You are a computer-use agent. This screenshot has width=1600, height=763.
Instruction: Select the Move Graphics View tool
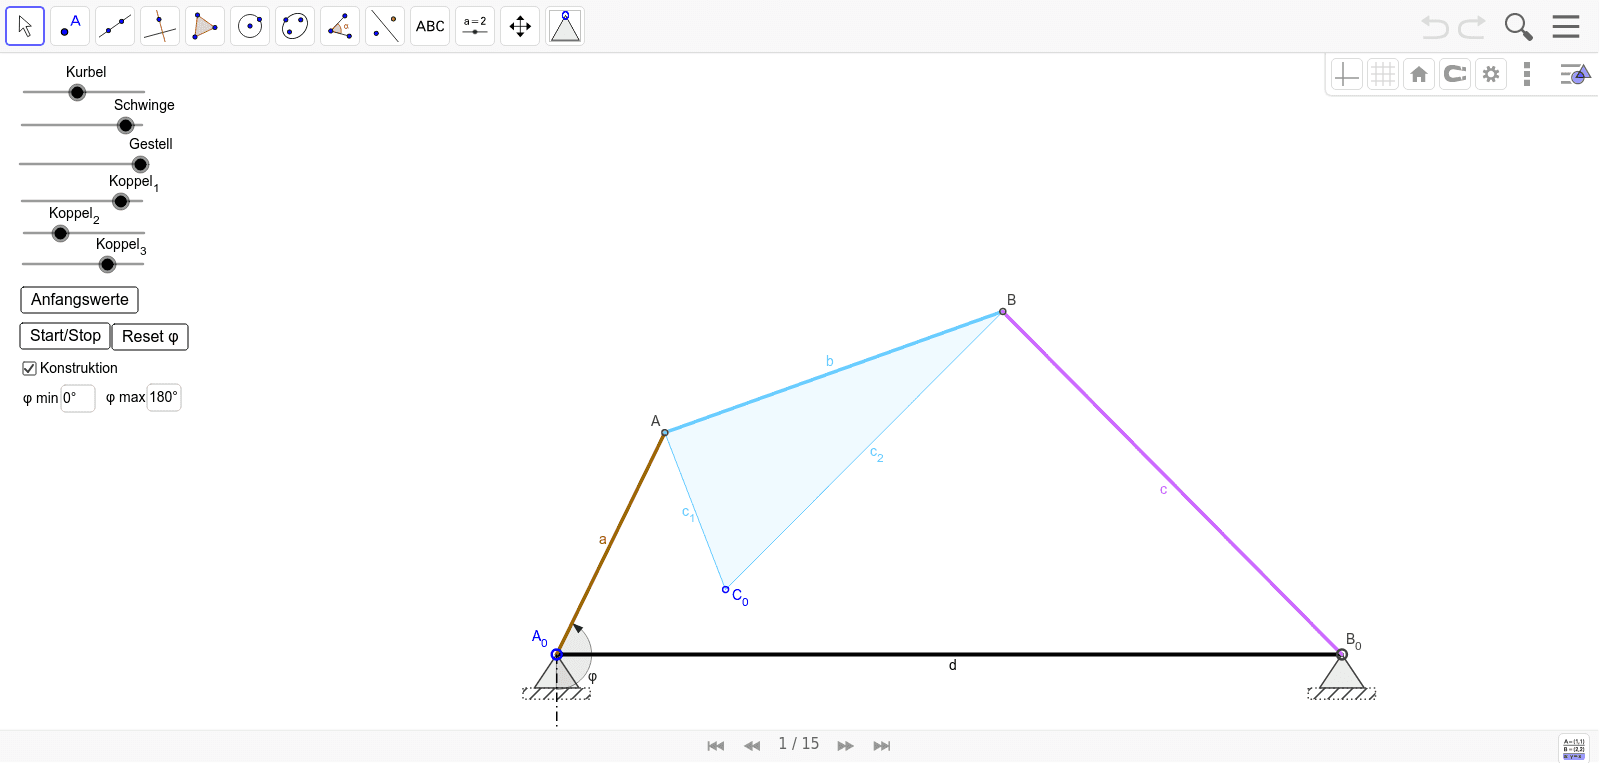point(520,26)
